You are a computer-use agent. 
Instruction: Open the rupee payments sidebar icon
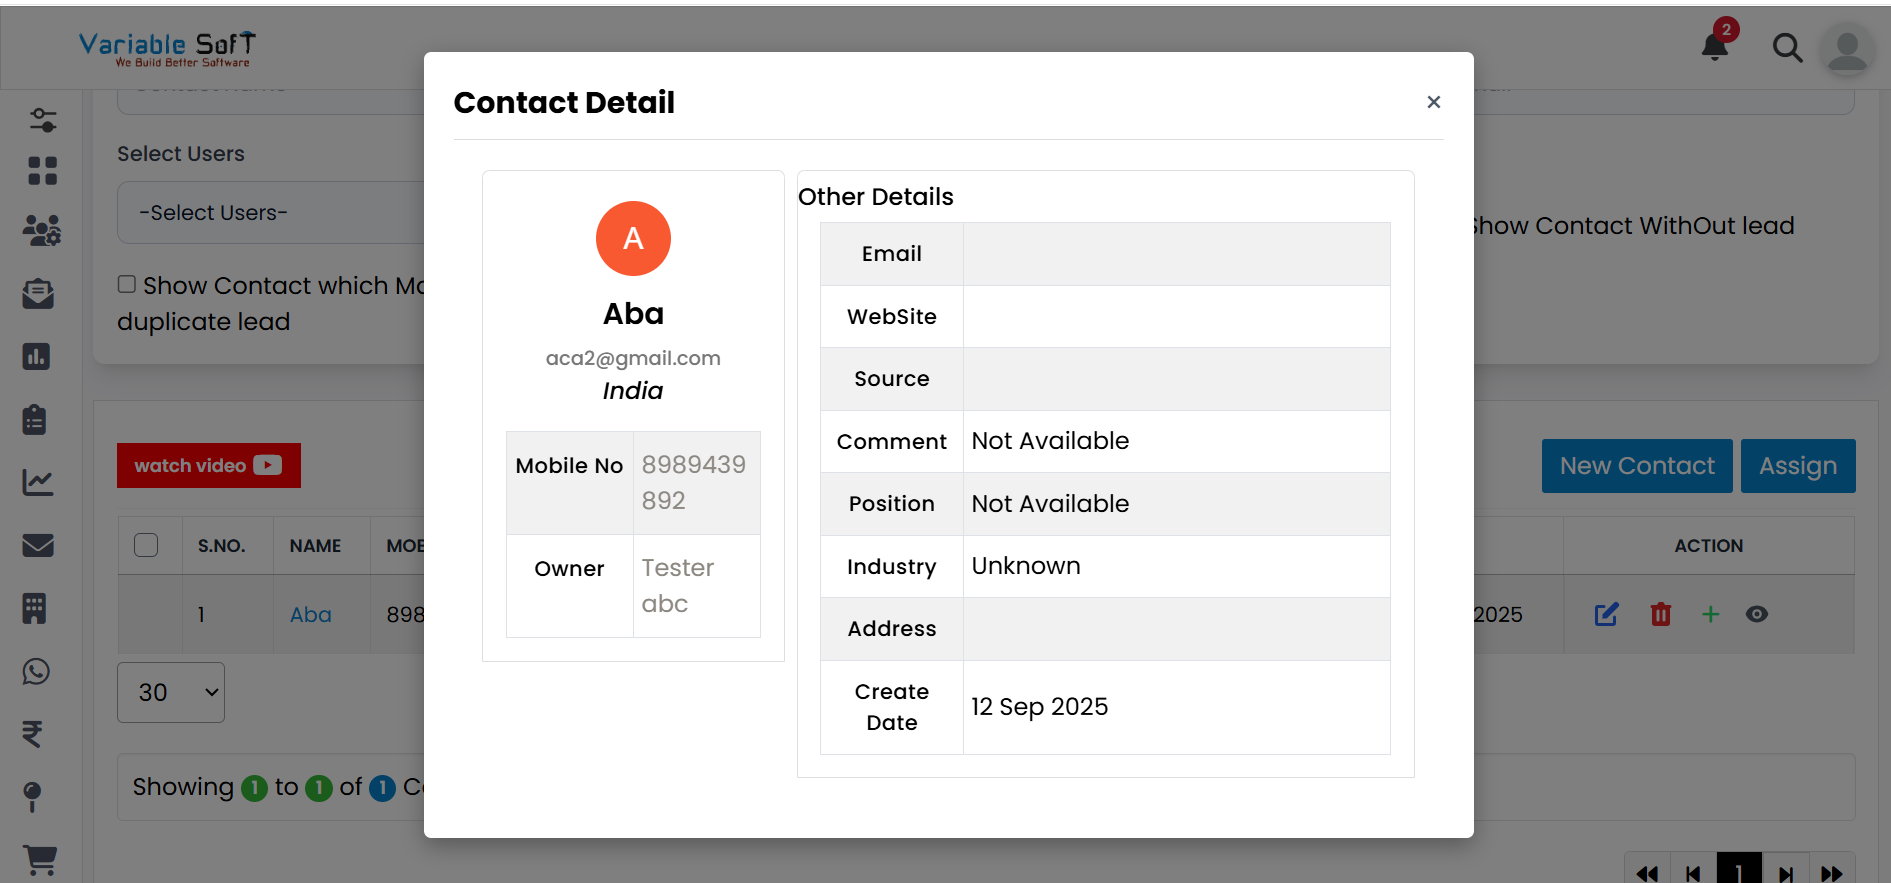(x=32, y=734)
